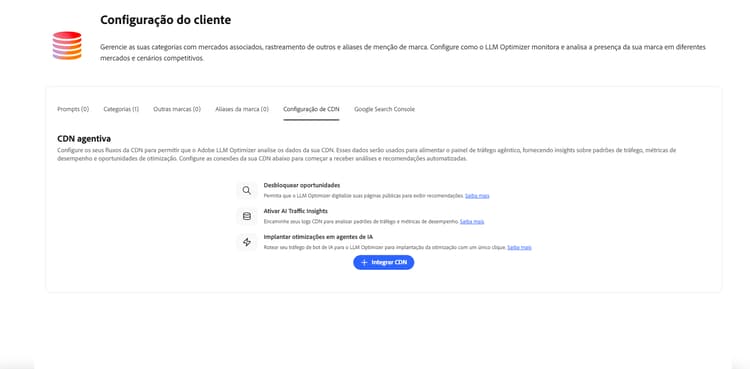Image resolution: width=750 pixels, height=369 pixels.
Task: Open the Google Search Console tab
Action: click(385, 109)
